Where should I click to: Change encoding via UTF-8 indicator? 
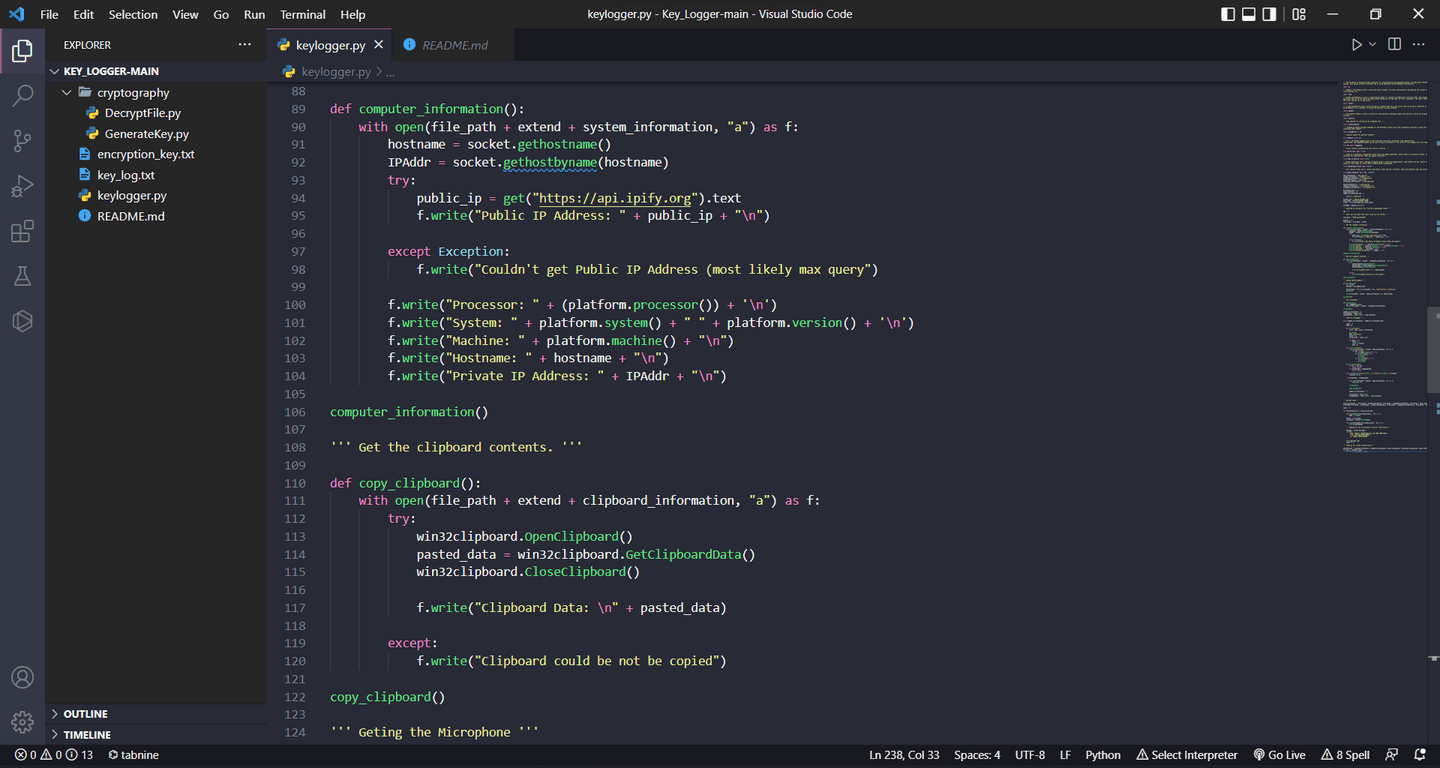1030,755
